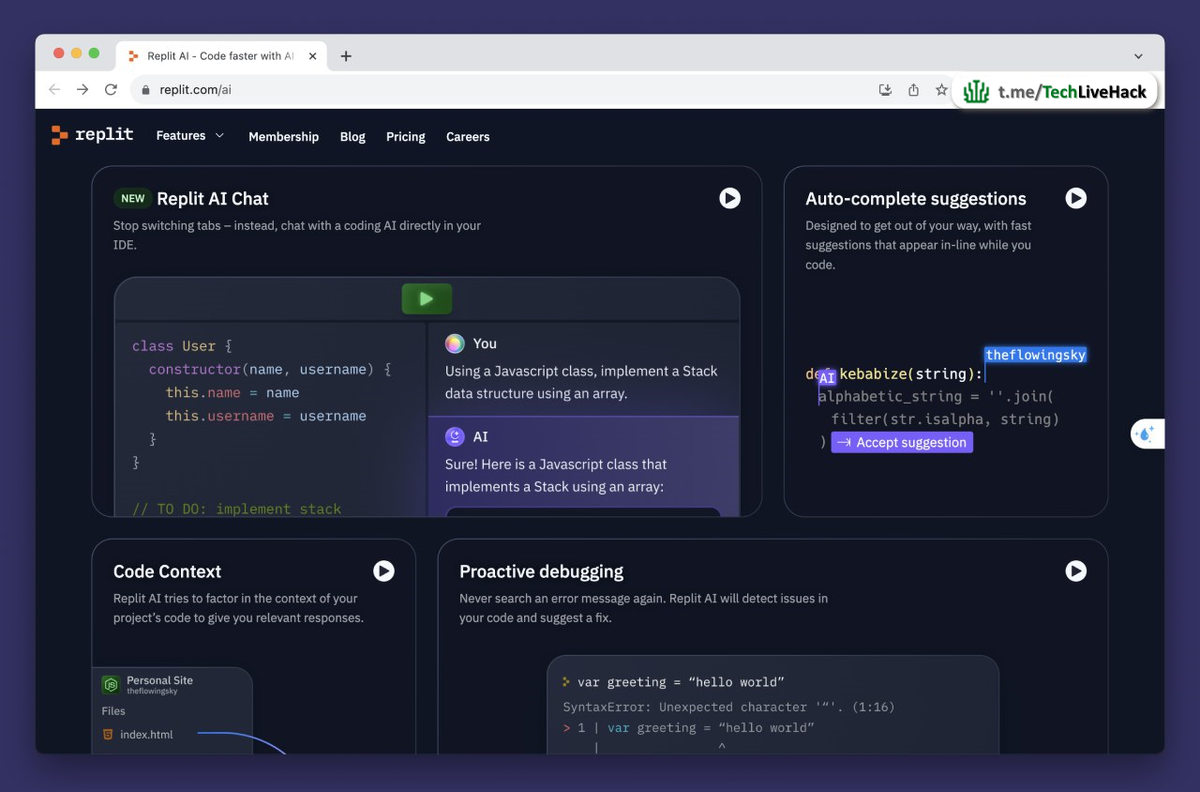Click the Proactive debugging heading
Viewport: 1200px width, 792px height.
541,572
